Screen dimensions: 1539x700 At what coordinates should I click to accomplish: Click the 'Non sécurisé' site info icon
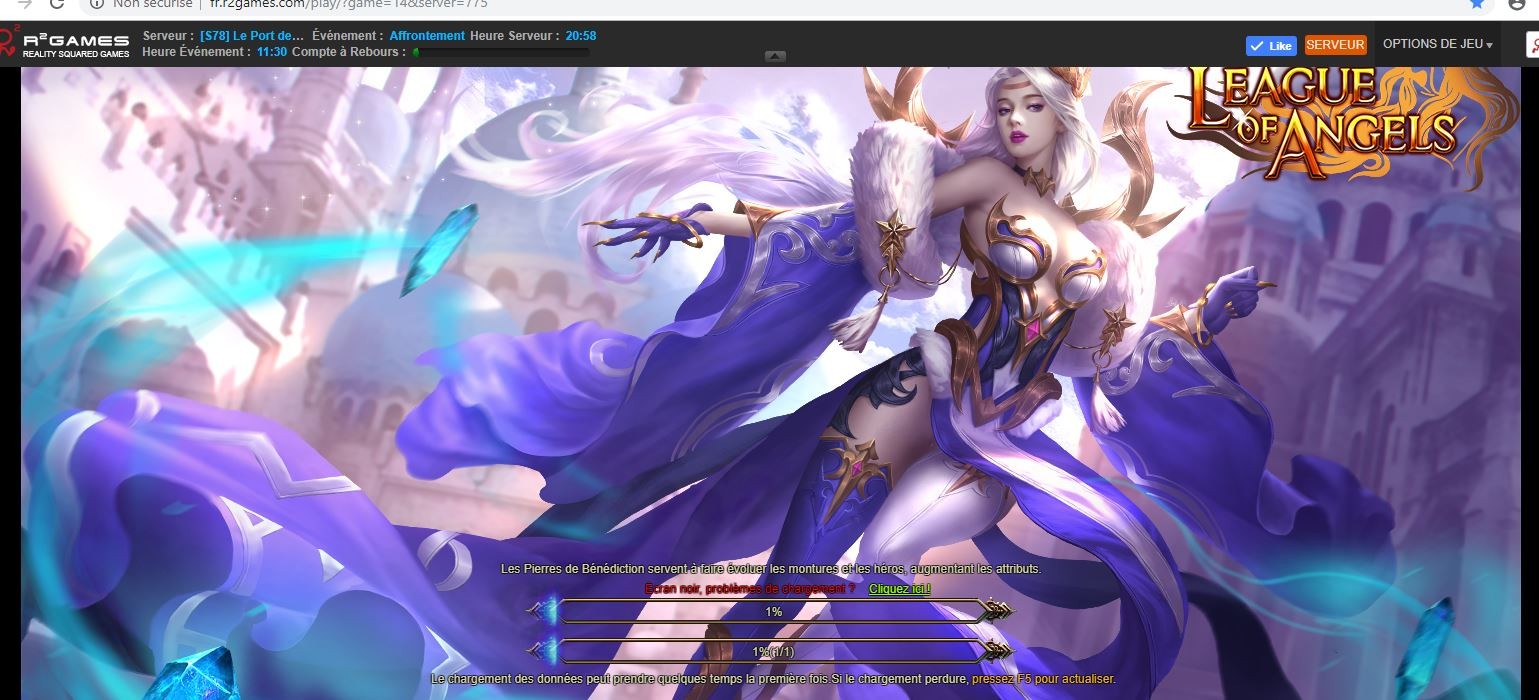(97, 3)
